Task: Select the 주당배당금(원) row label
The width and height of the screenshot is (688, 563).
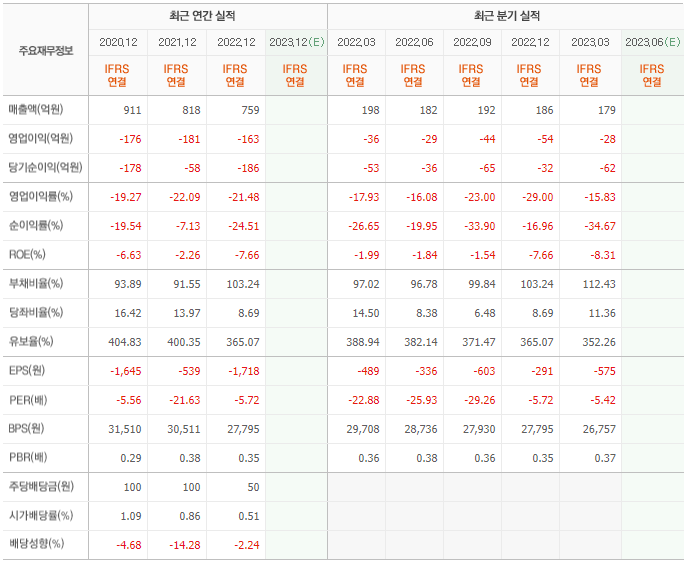Action: pos(41,486)
